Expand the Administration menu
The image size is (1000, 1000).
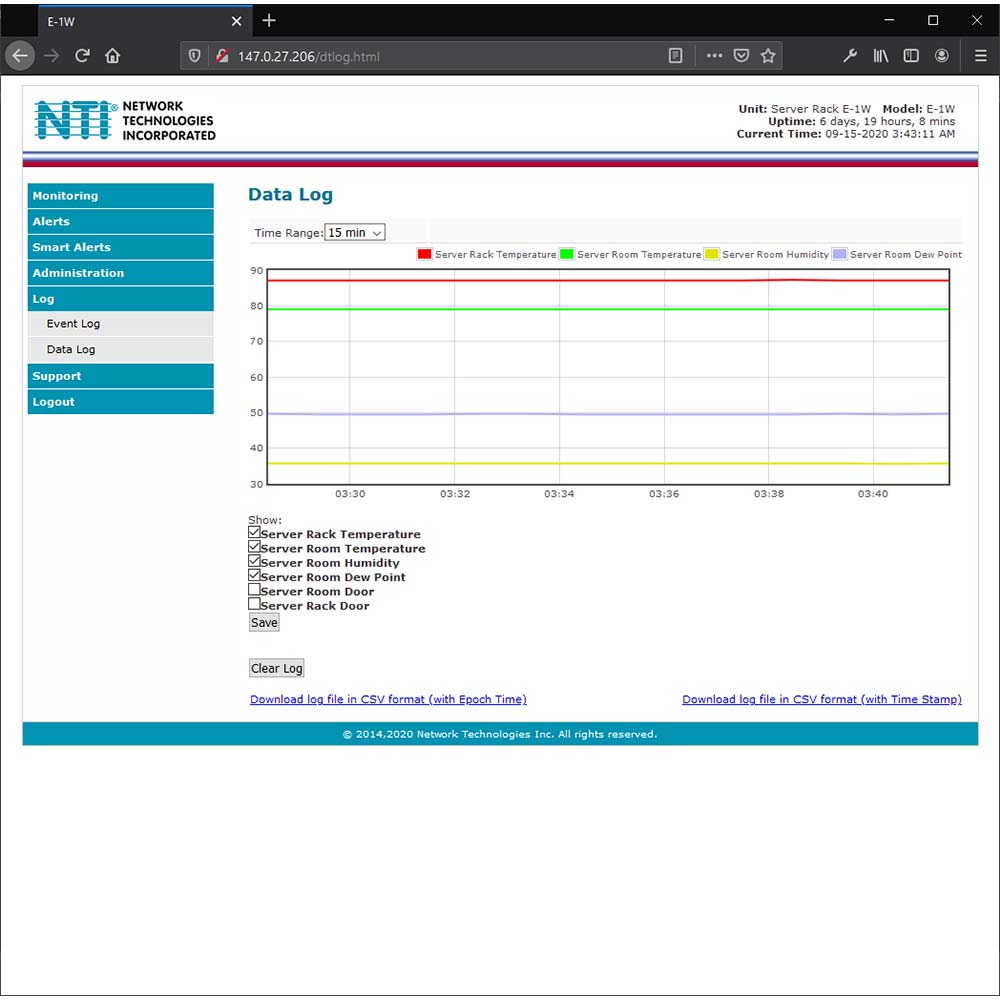[x=121, y=273]
